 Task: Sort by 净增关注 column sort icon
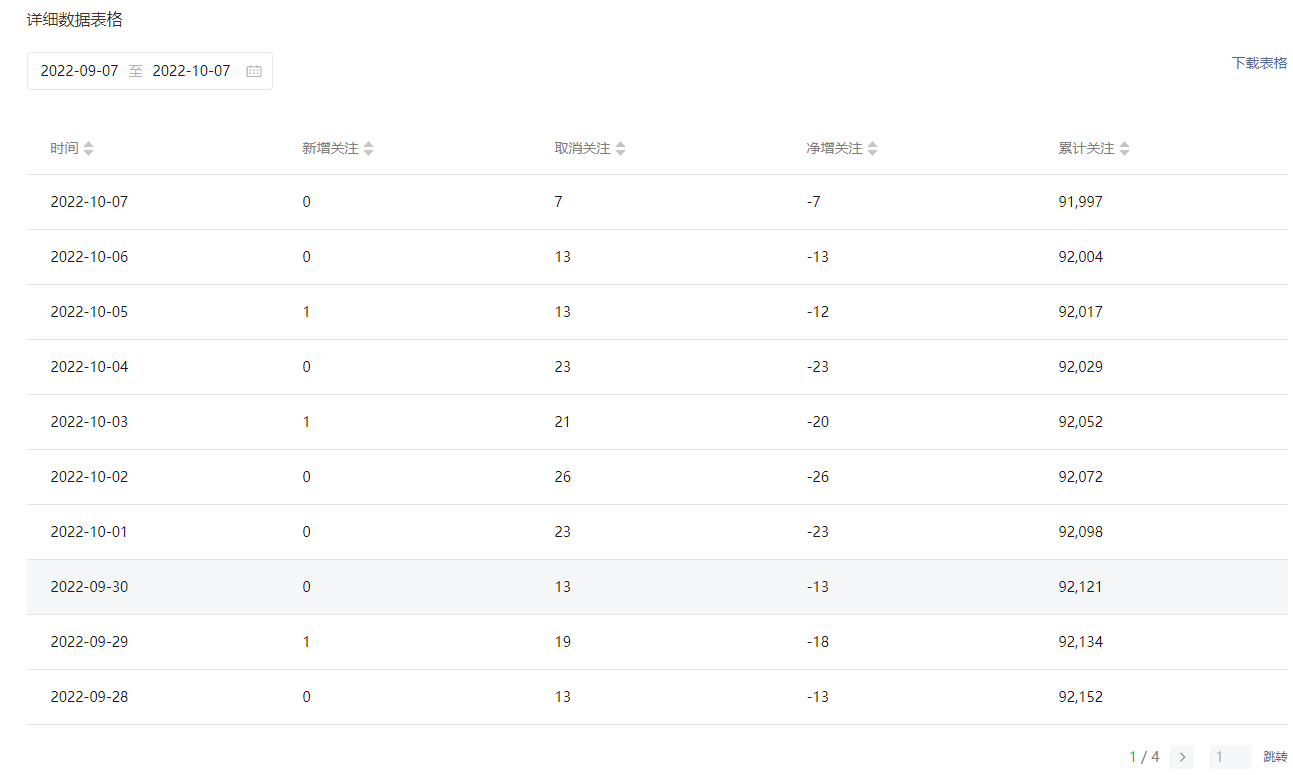(873, 148)
